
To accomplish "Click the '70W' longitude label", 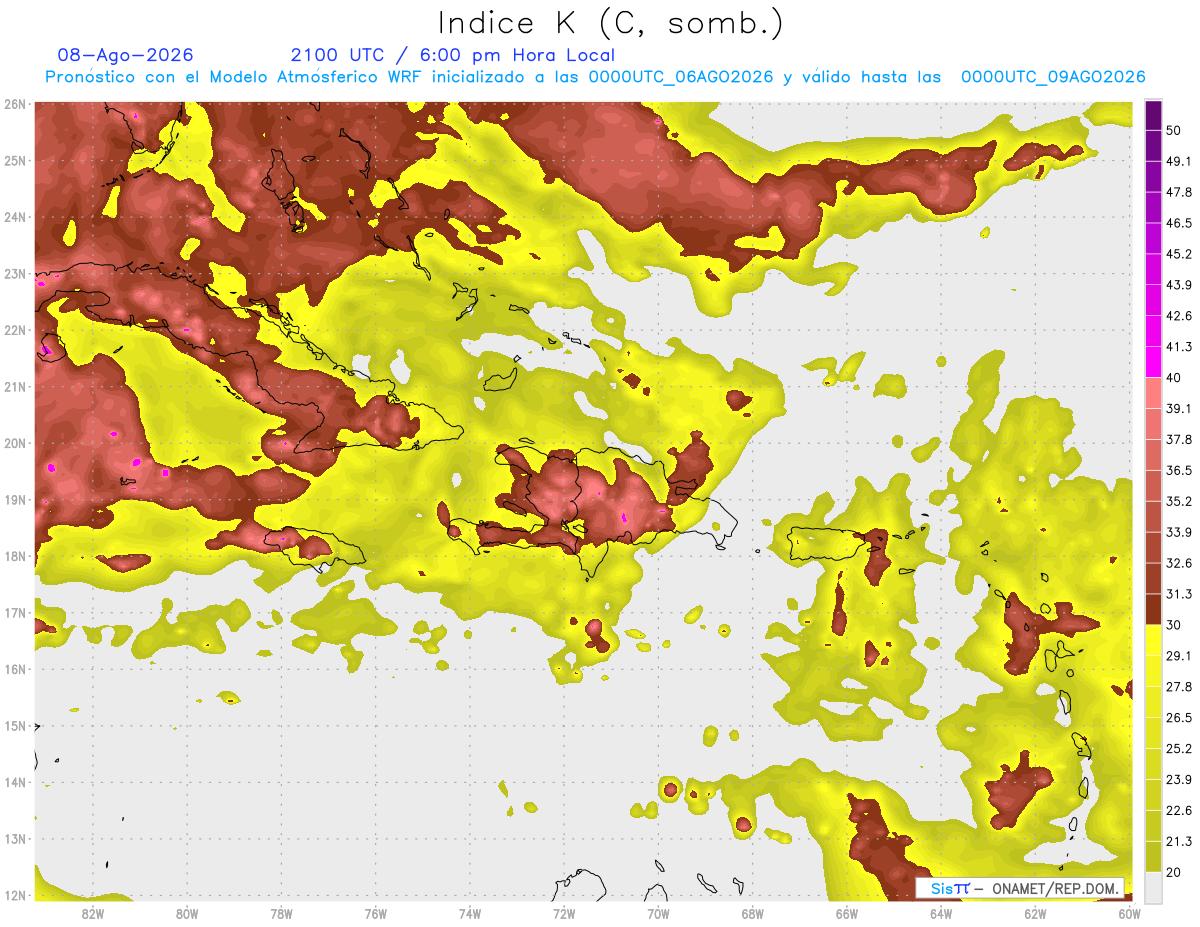I will pos(658,913).
